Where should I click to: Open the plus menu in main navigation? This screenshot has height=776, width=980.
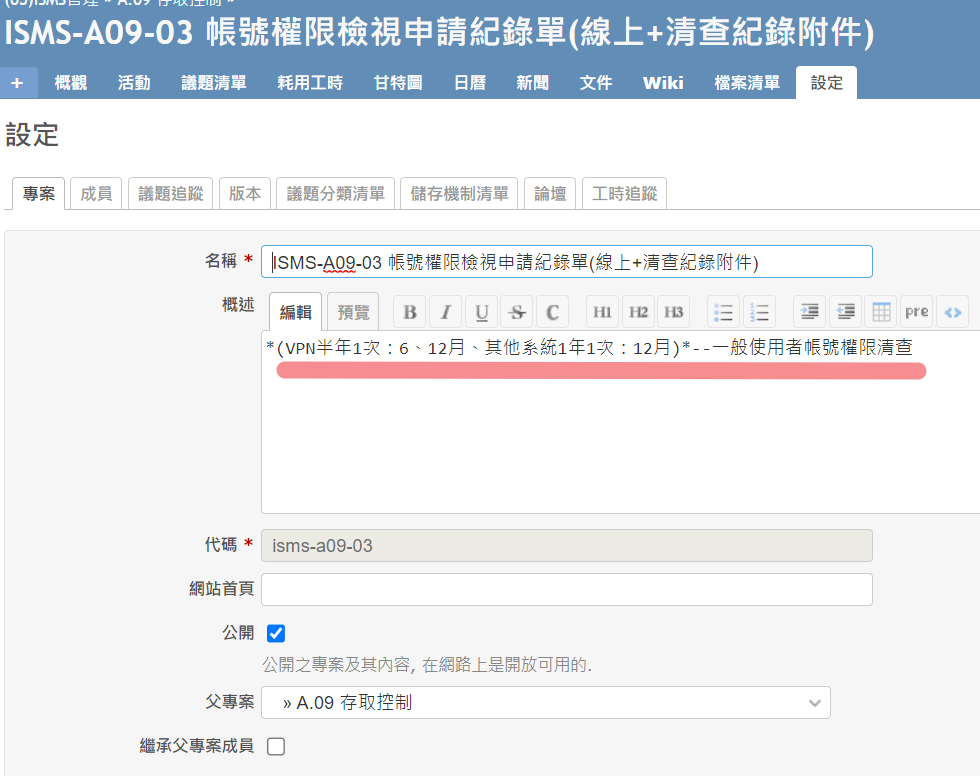tap(18, 82)
